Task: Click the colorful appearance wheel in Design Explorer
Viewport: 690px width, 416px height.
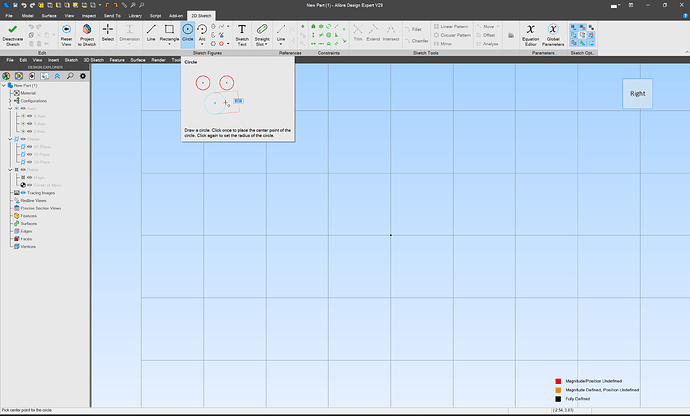Action: coord(6,76)
